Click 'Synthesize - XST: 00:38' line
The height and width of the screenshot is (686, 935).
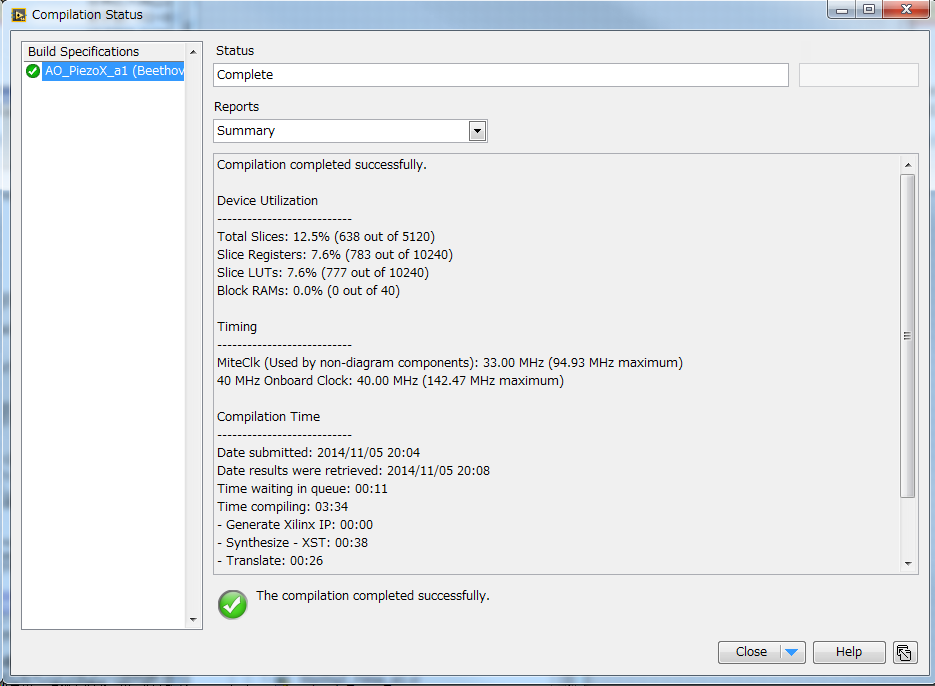coord(292,543)
